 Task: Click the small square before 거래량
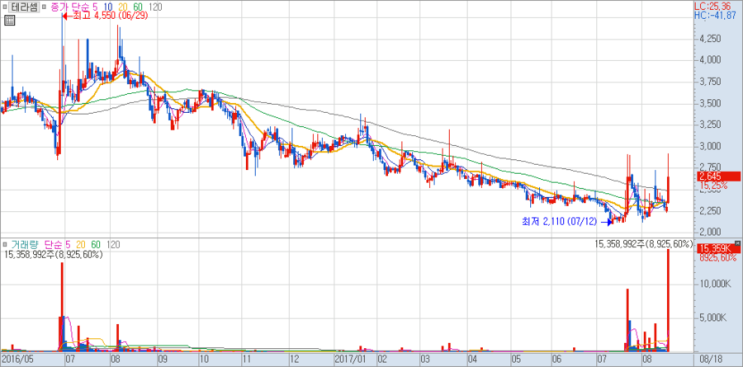click(x=5, y=244)
